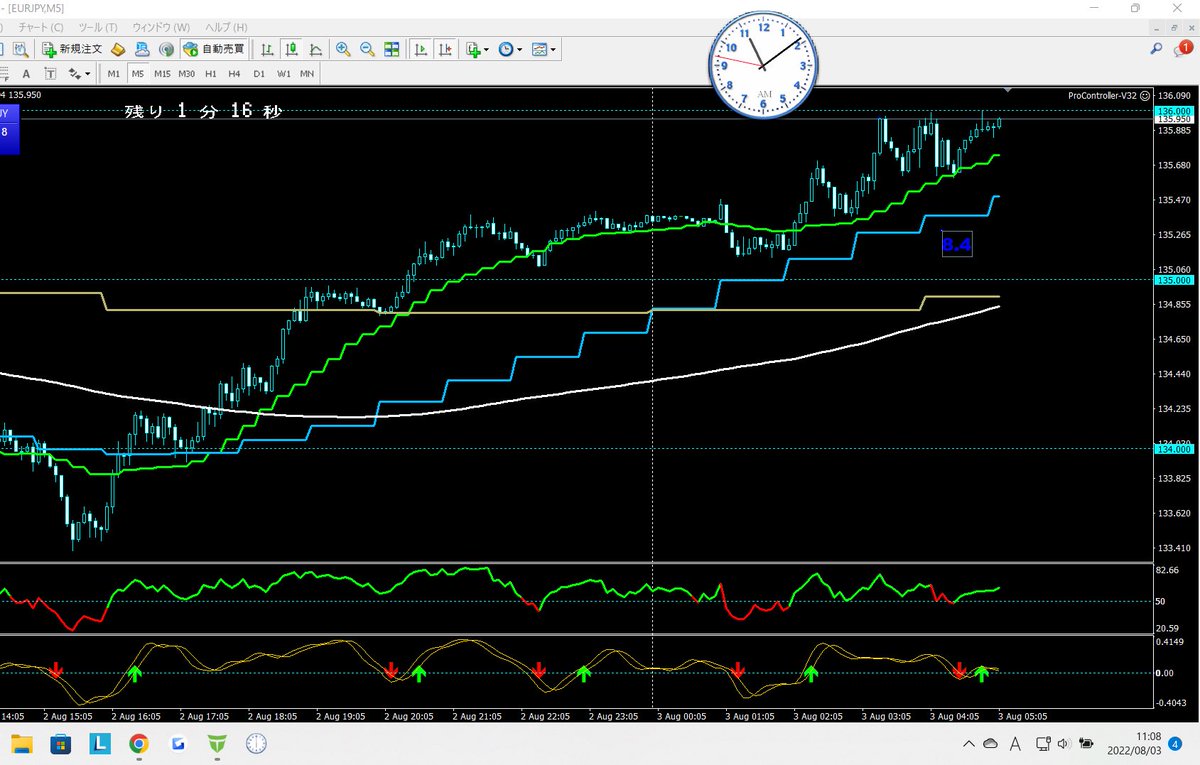Click the taskbar date and time 11:08
This screenshot has height=765, width=1200.
click(x=1133, y=742)
